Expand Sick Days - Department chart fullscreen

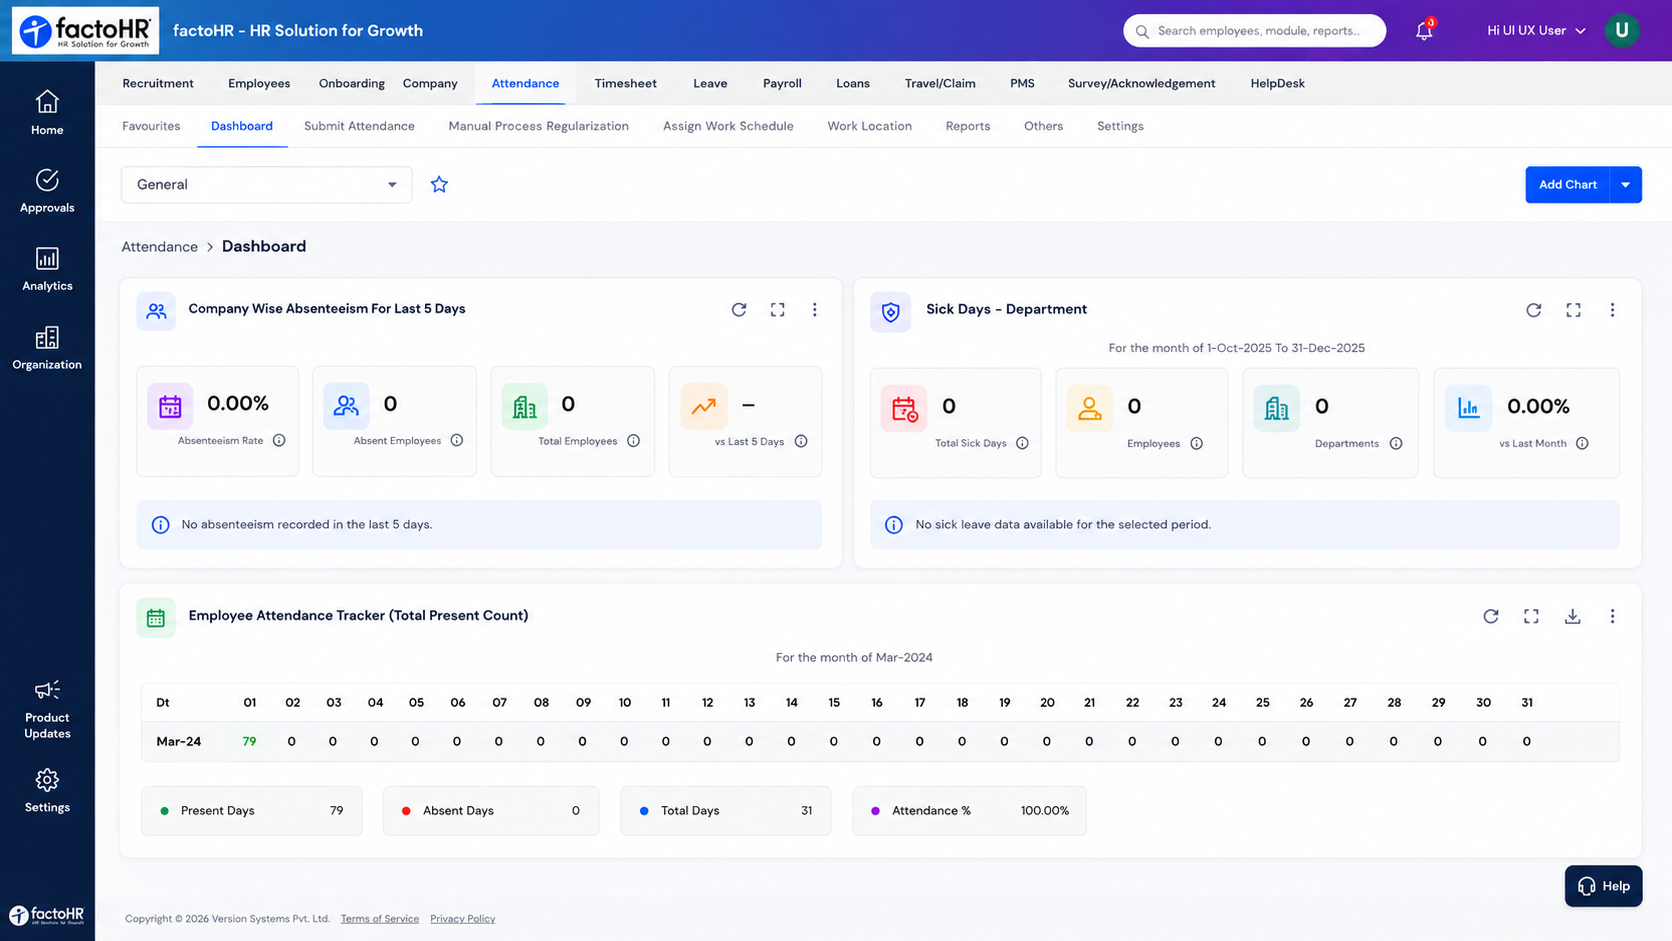(1573, 310)
